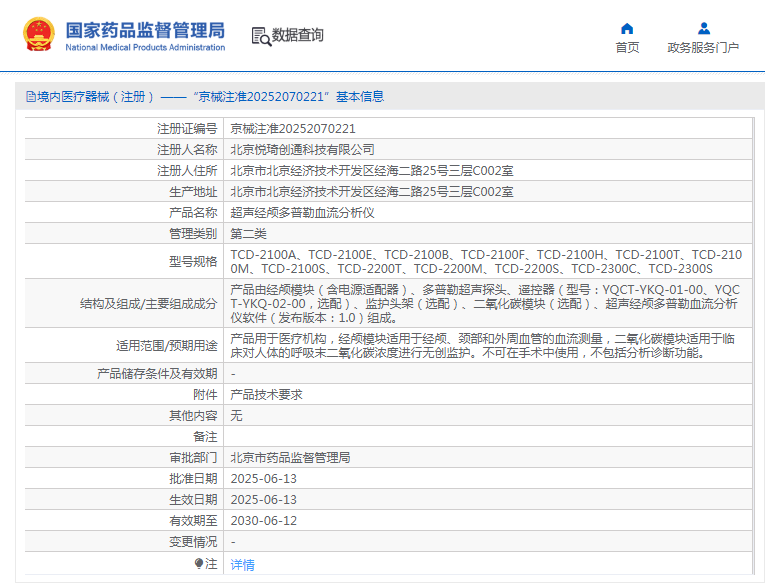
Task: Click the 数据查询 heading text
Action: point(298,36)
